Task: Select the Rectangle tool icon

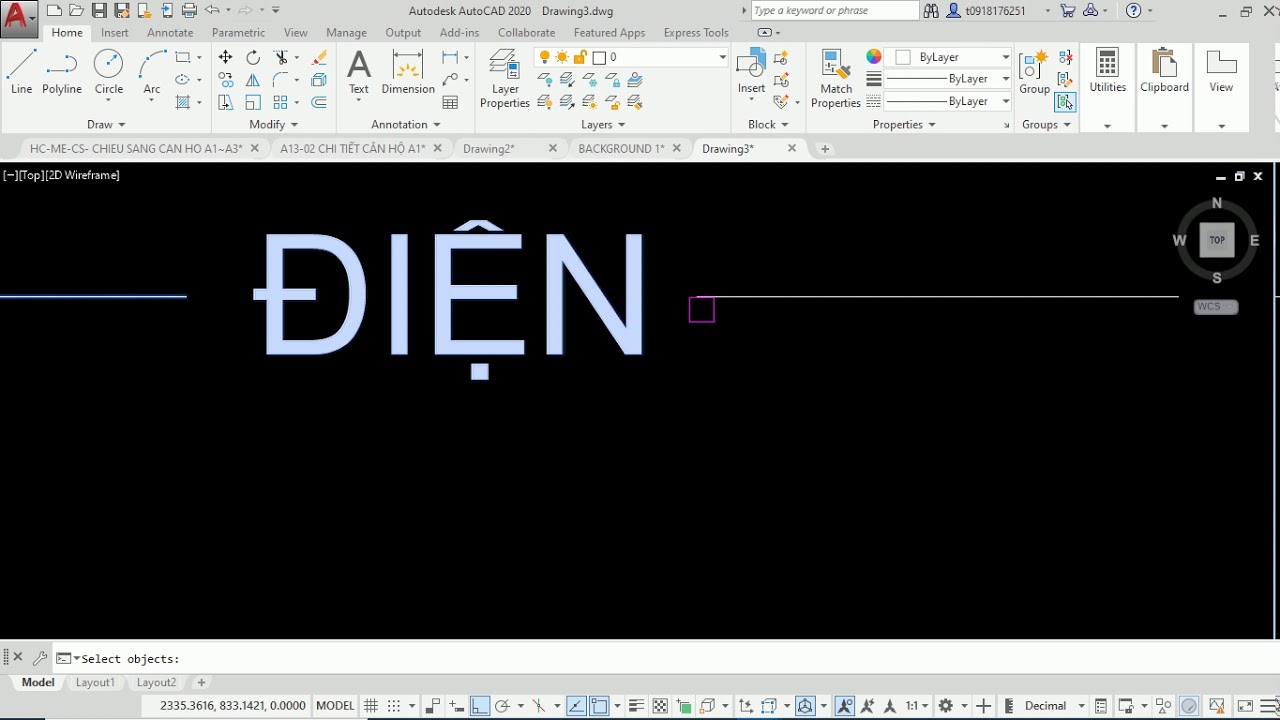Action: [183, 57]
